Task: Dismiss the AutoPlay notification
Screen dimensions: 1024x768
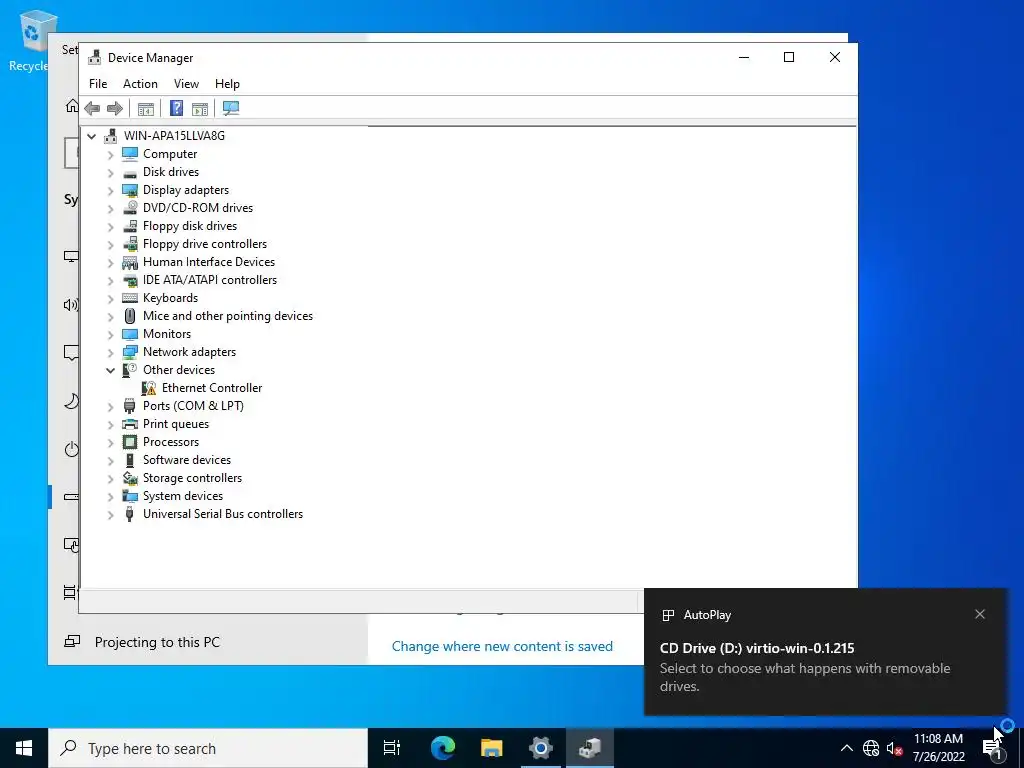Action: pyautogui.click(x=980, y=614)
